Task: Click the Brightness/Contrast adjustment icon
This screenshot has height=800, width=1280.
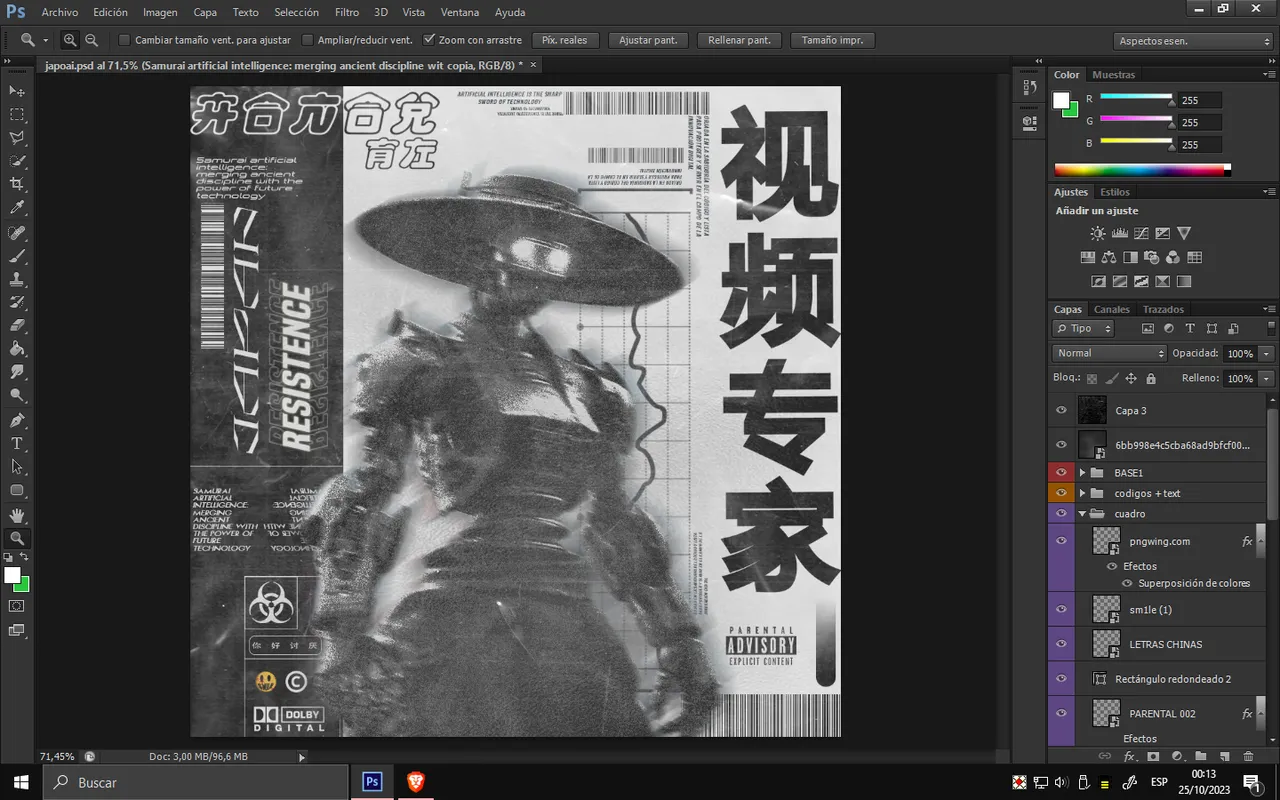Action: (x=1098, y=233)
